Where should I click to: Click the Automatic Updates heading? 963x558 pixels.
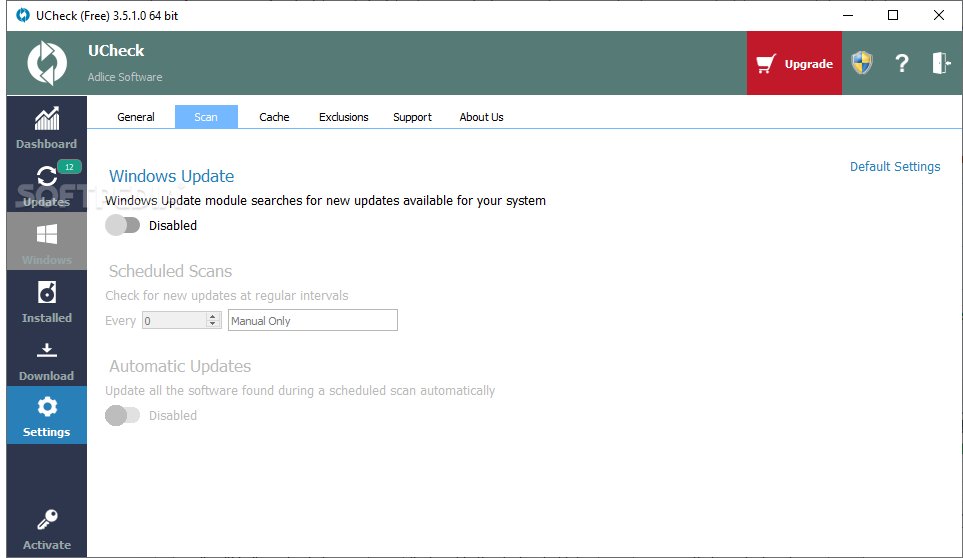tap(180, 366)
